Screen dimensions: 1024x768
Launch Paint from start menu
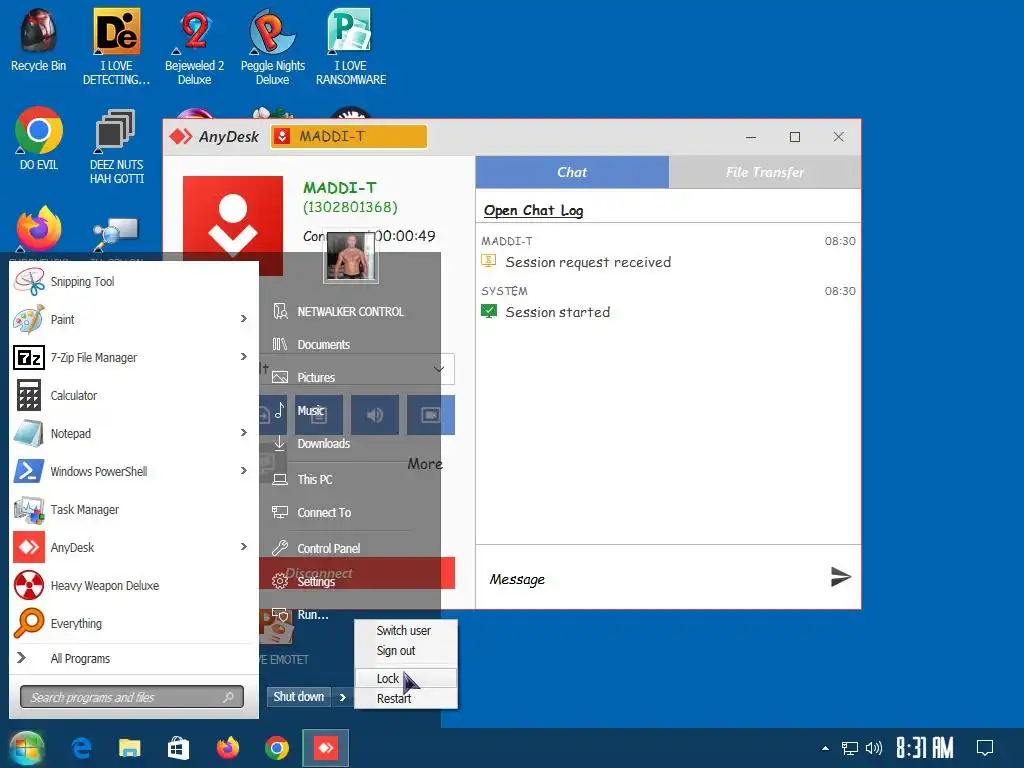coord(124,319)
